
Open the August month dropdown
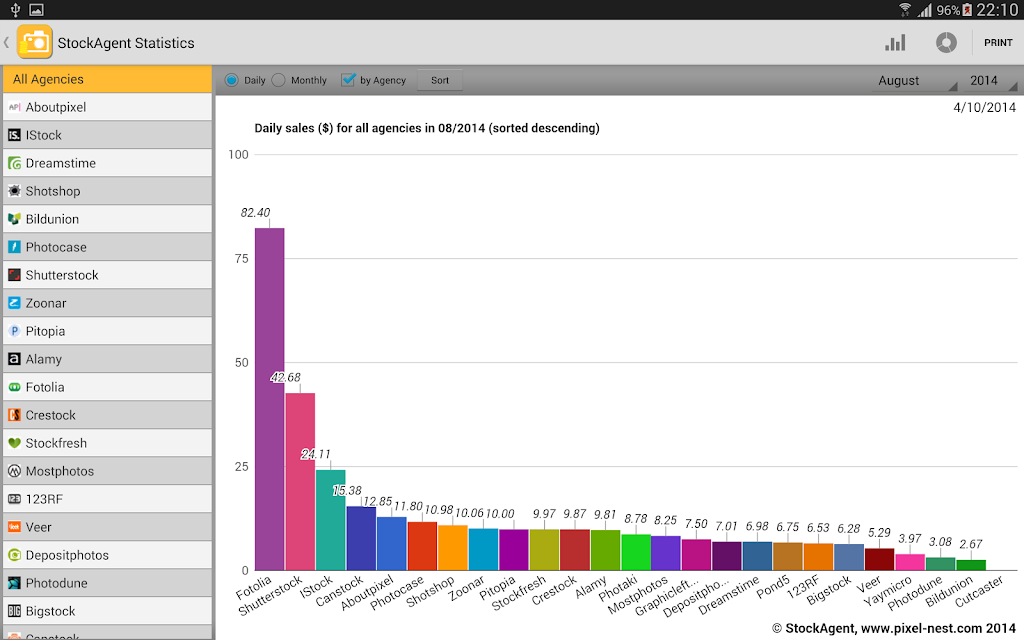[915, 80]
